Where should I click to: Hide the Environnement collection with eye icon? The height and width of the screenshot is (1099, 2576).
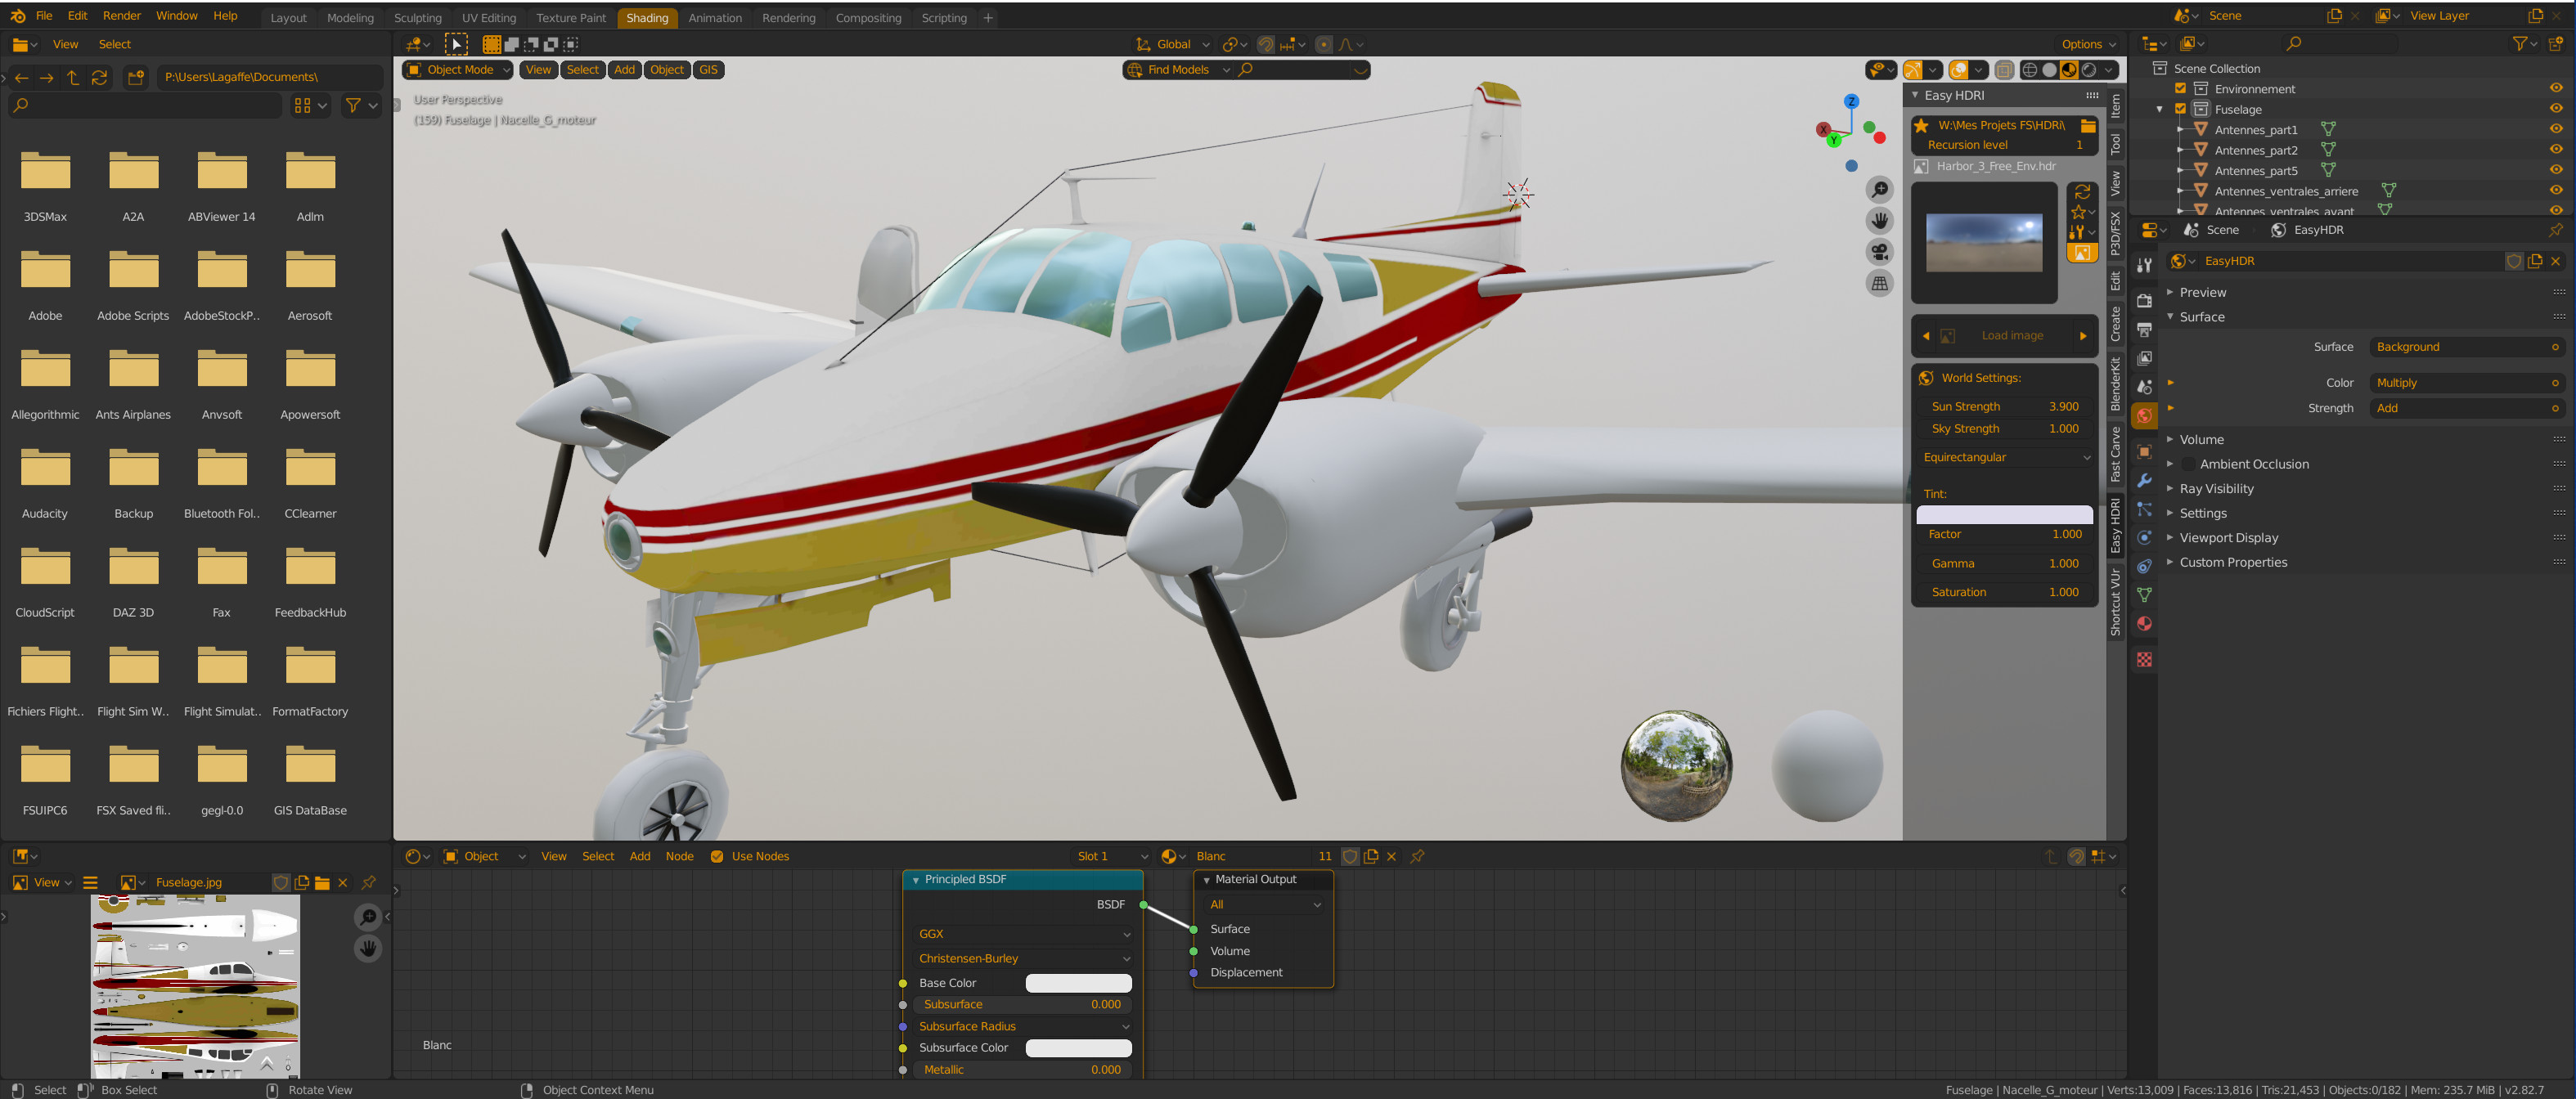2555,89
